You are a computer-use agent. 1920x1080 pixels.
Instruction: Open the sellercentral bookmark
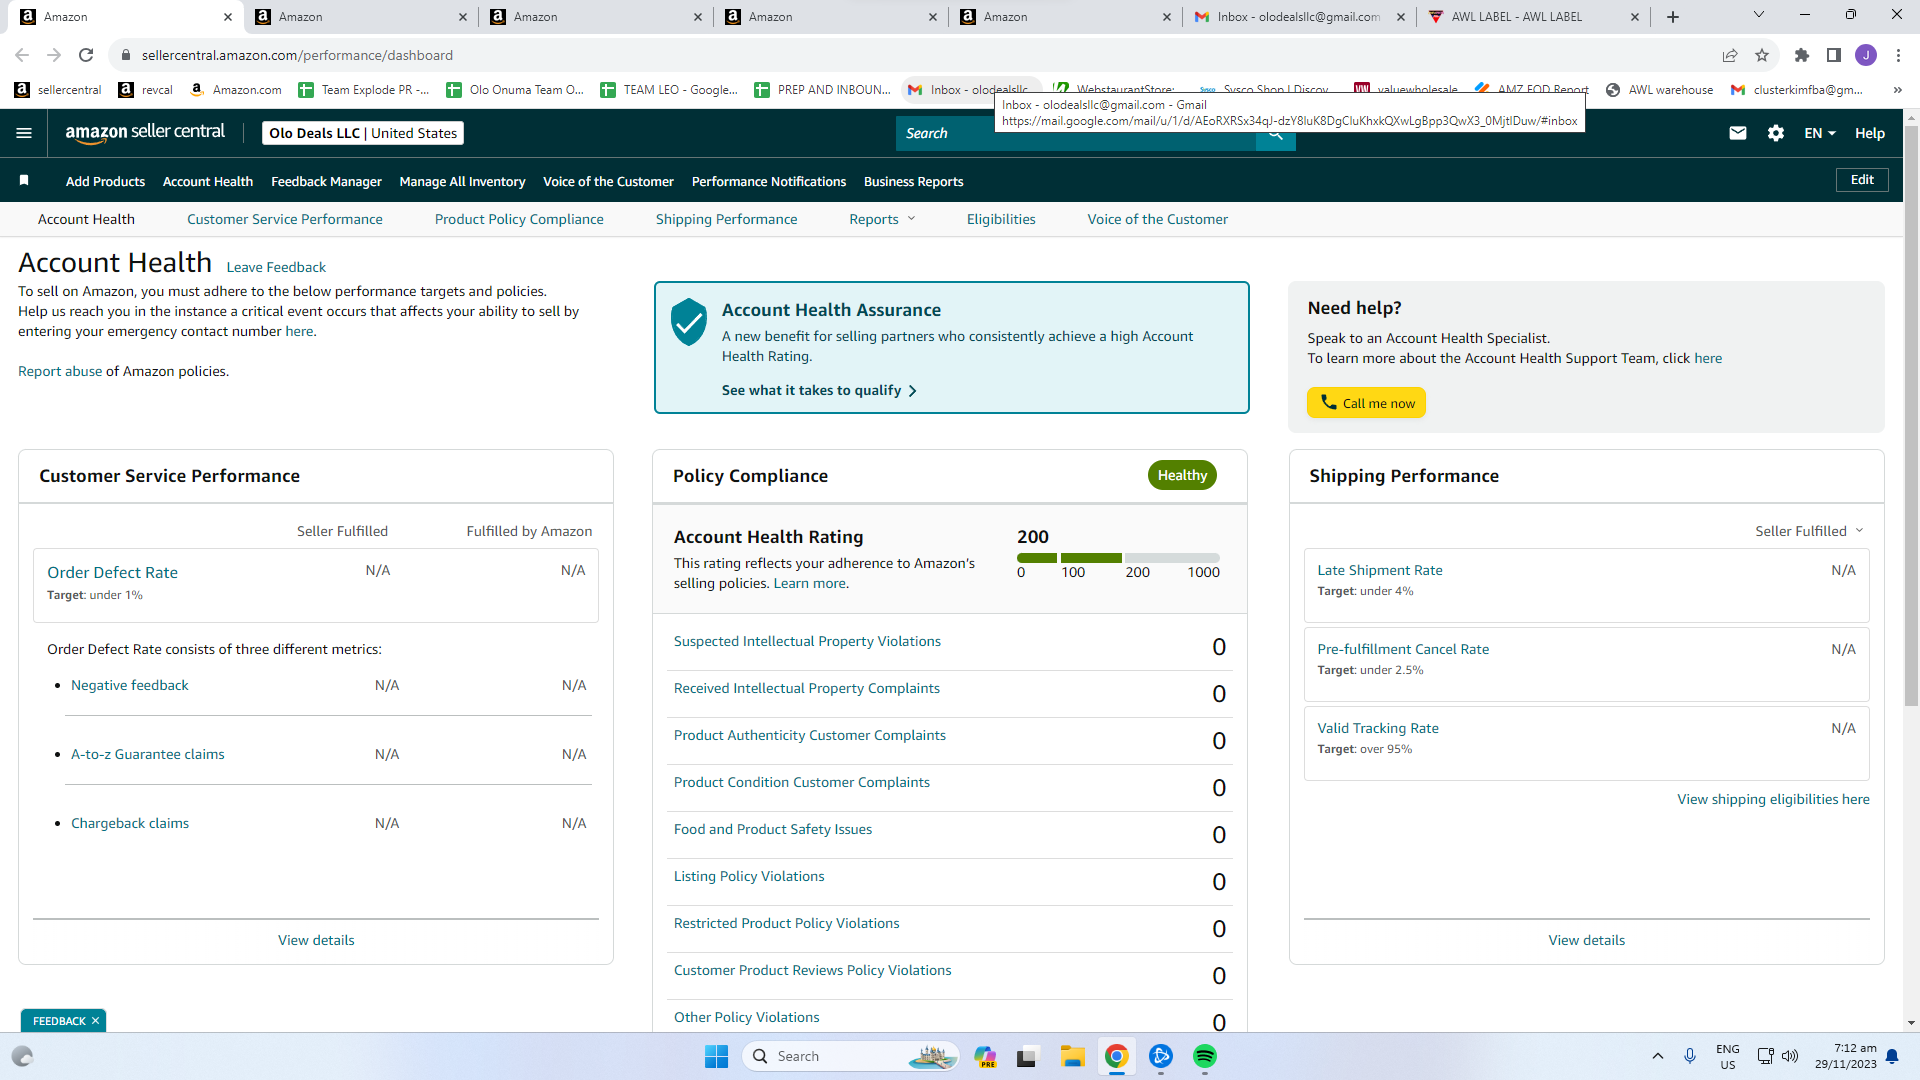(58, 90)
